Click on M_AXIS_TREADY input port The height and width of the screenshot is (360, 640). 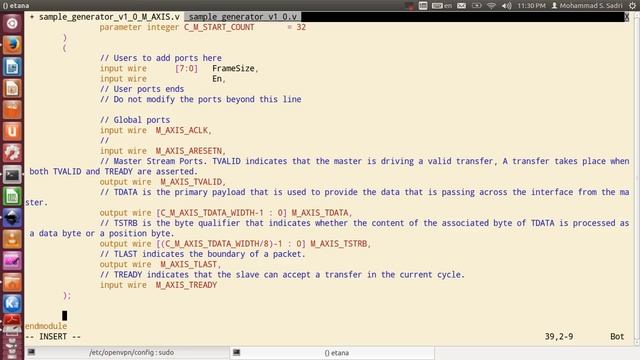point(186,285)
